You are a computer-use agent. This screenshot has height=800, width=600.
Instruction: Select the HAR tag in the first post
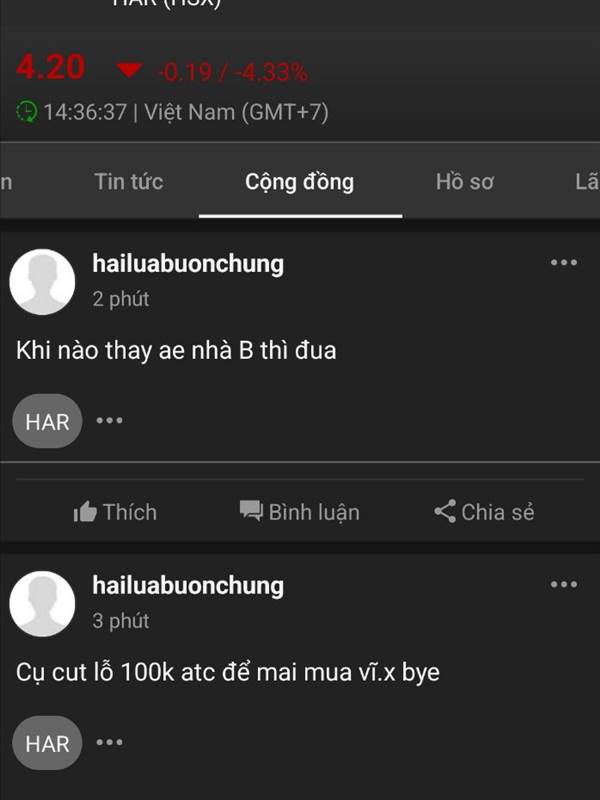pyautogui.click(x=47, y=421)
